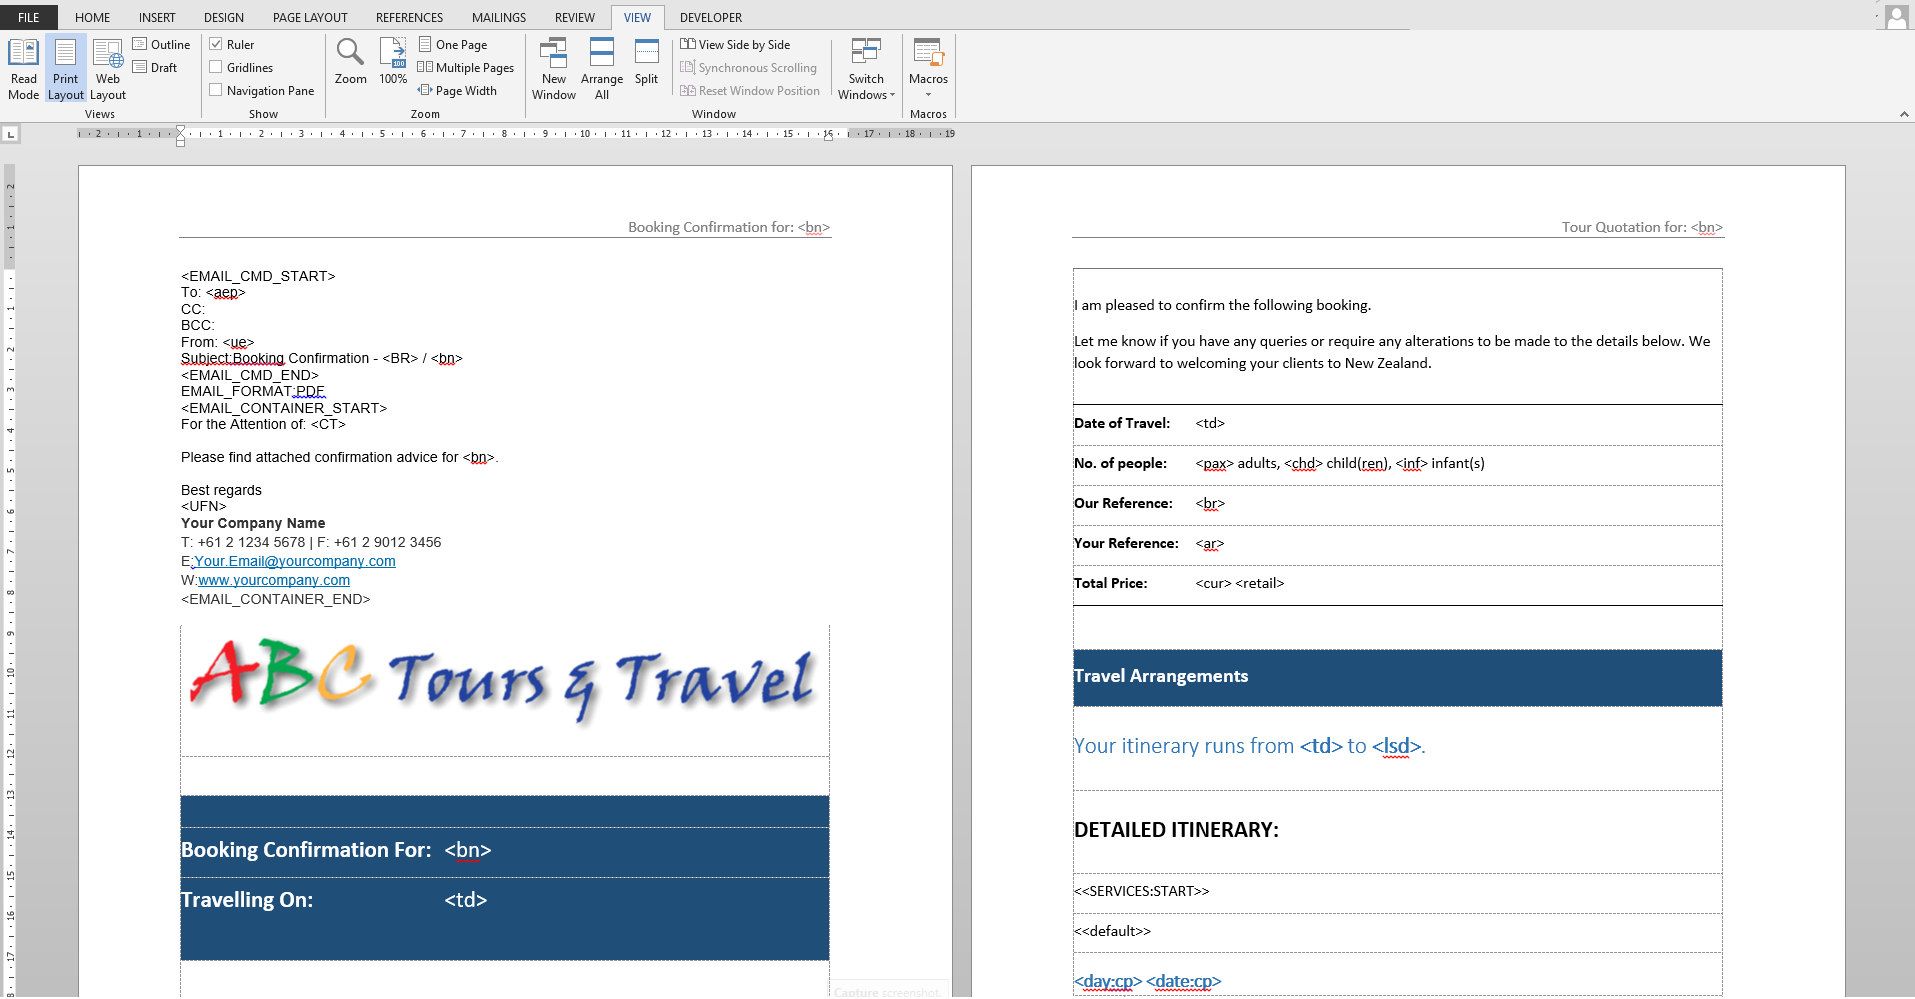Viewport: 1915px width, 999px height.
Task: Click the user account icon
Action: tap(1896, 16)
